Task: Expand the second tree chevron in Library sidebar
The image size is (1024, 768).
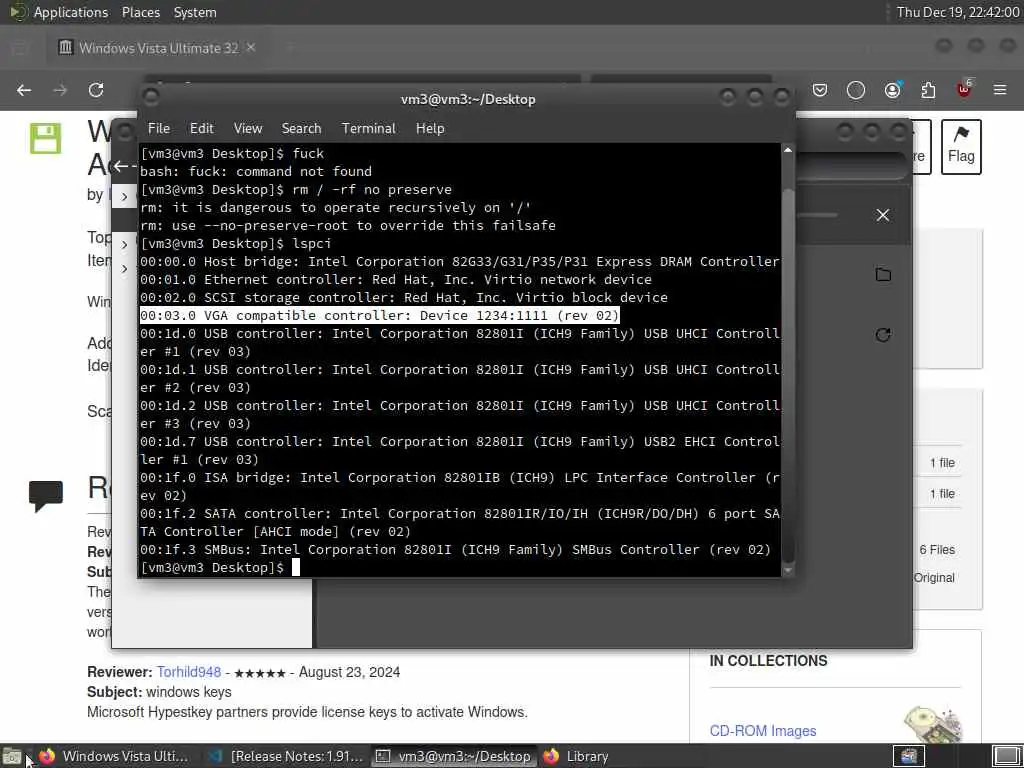Action: pos(125,245)
